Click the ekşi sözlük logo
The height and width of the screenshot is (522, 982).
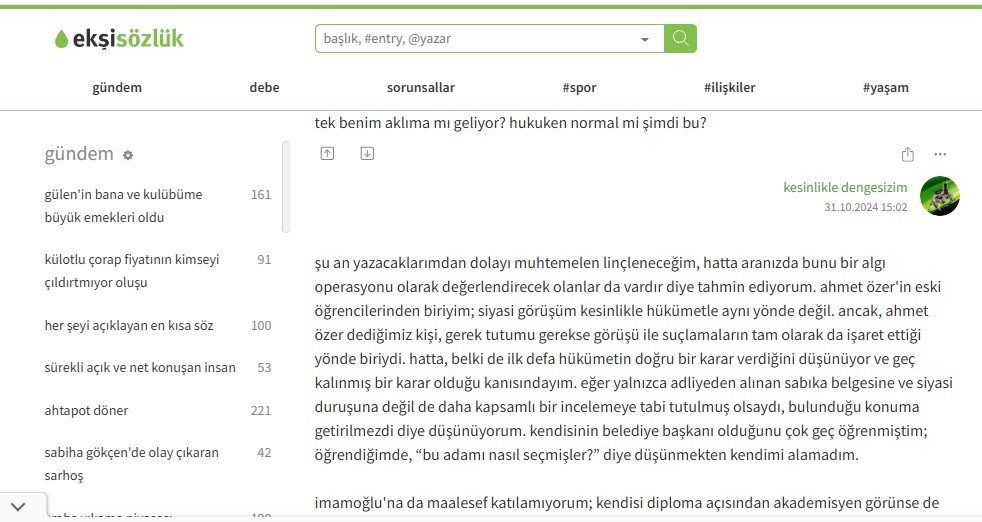[120, 39]
